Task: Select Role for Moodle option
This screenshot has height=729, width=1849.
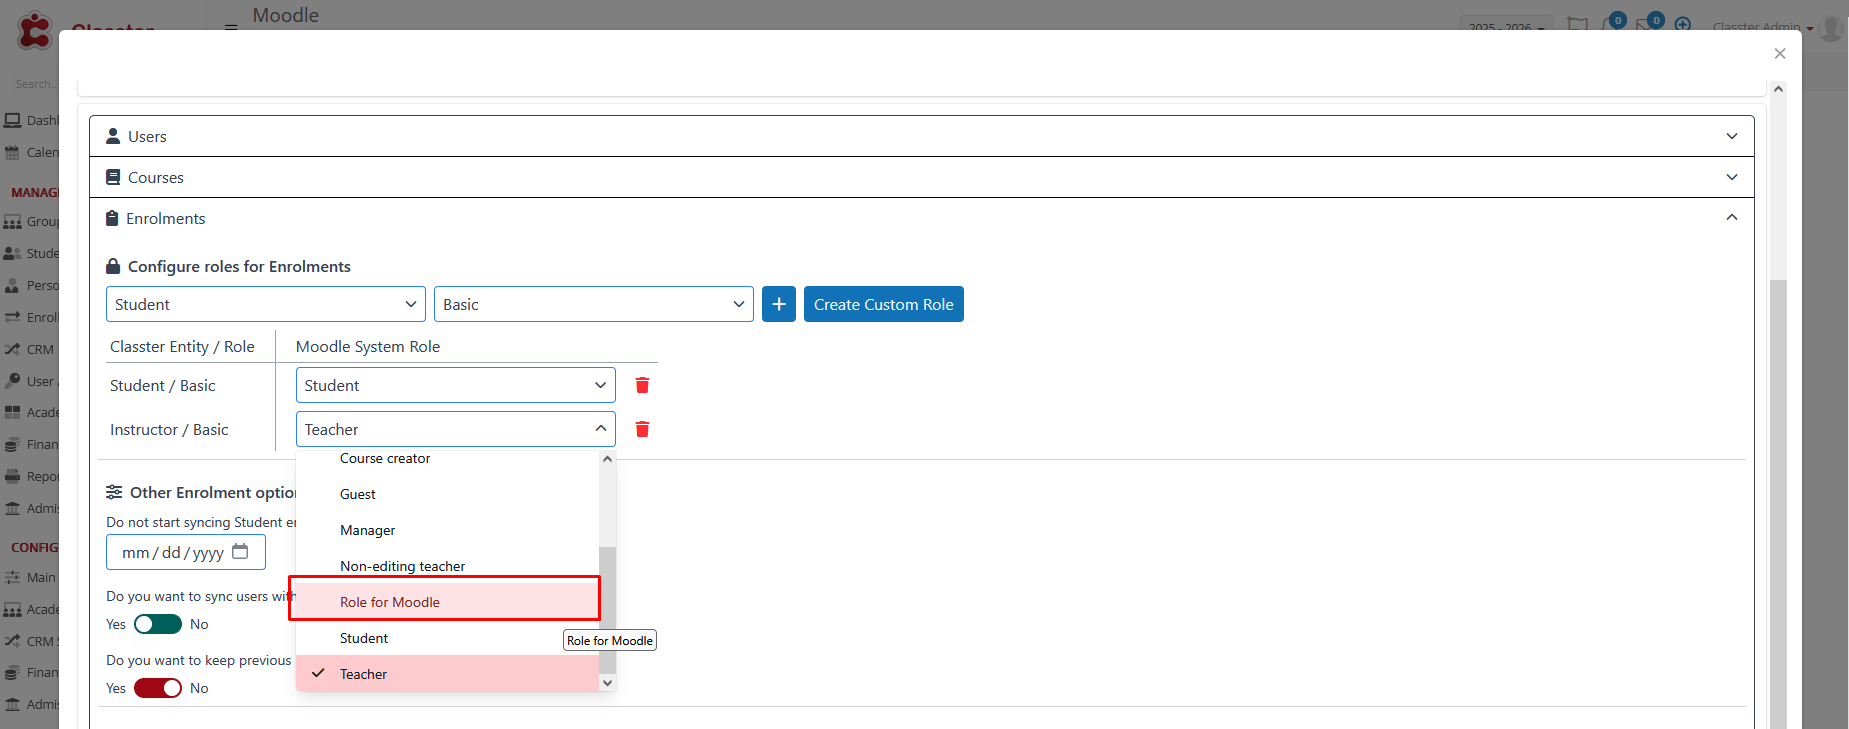Action: pyautogui.click(x=390, y=602)
